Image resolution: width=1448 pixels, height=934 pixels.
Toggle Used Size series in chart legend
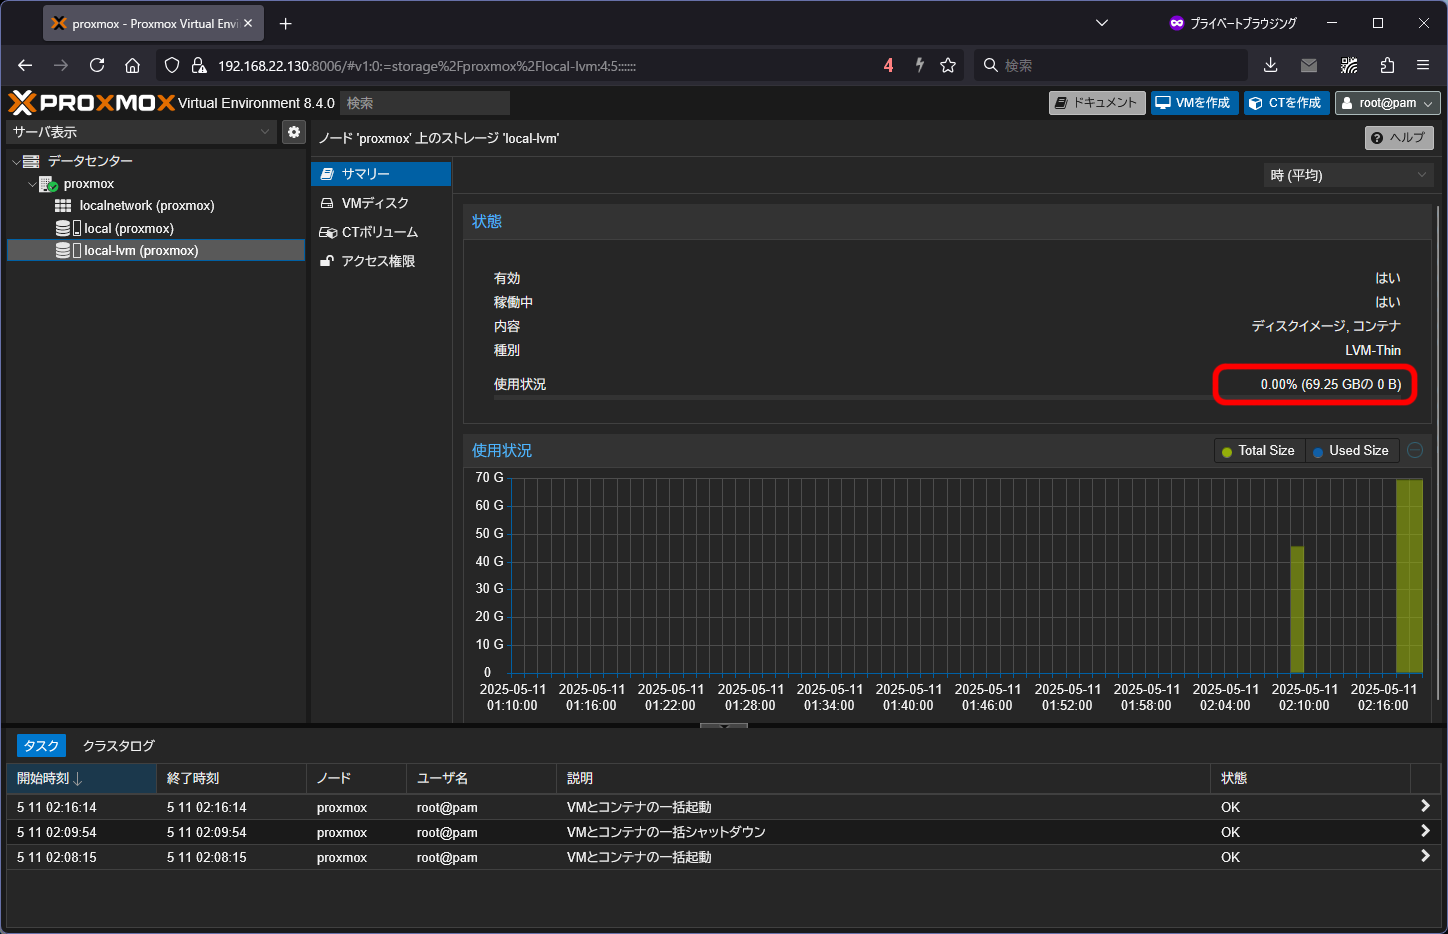(1351, 451)
